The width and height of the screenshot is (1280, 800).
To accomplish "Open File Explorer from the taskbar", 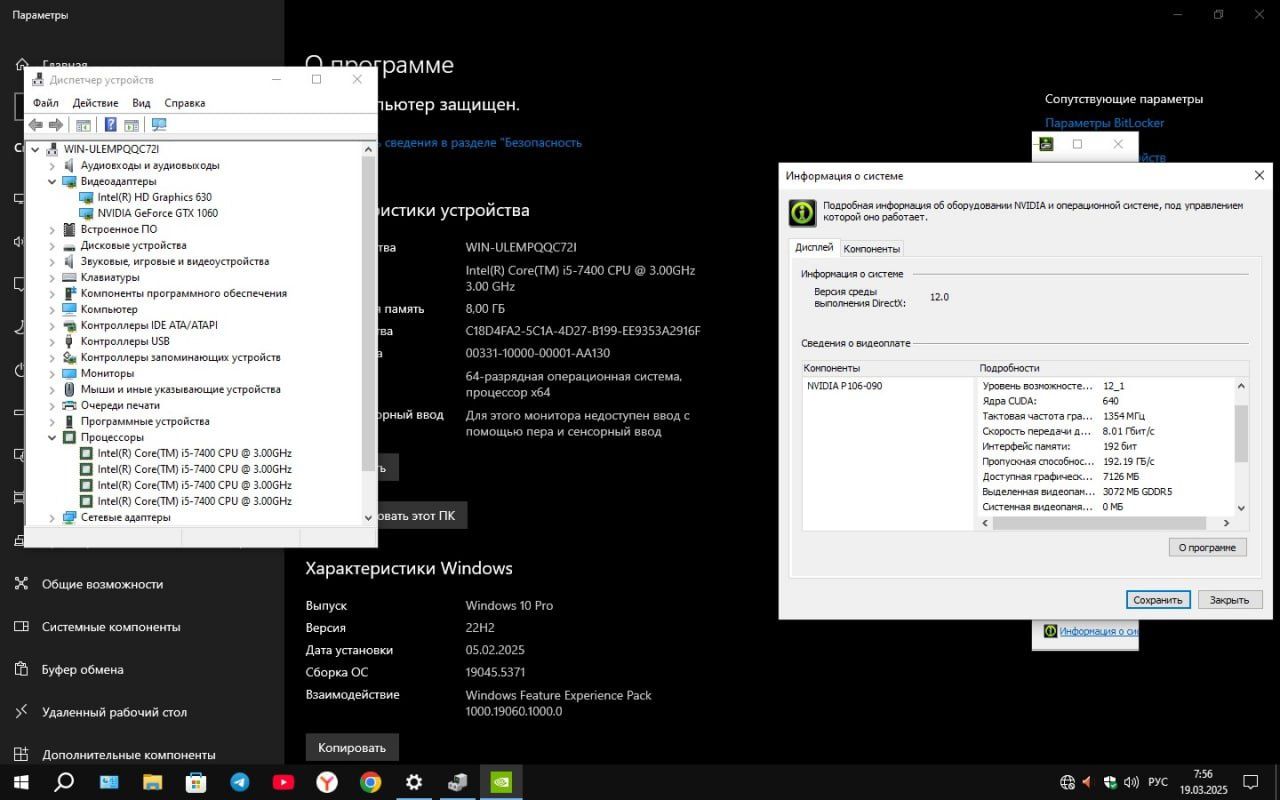I will [x=152, y=782].
